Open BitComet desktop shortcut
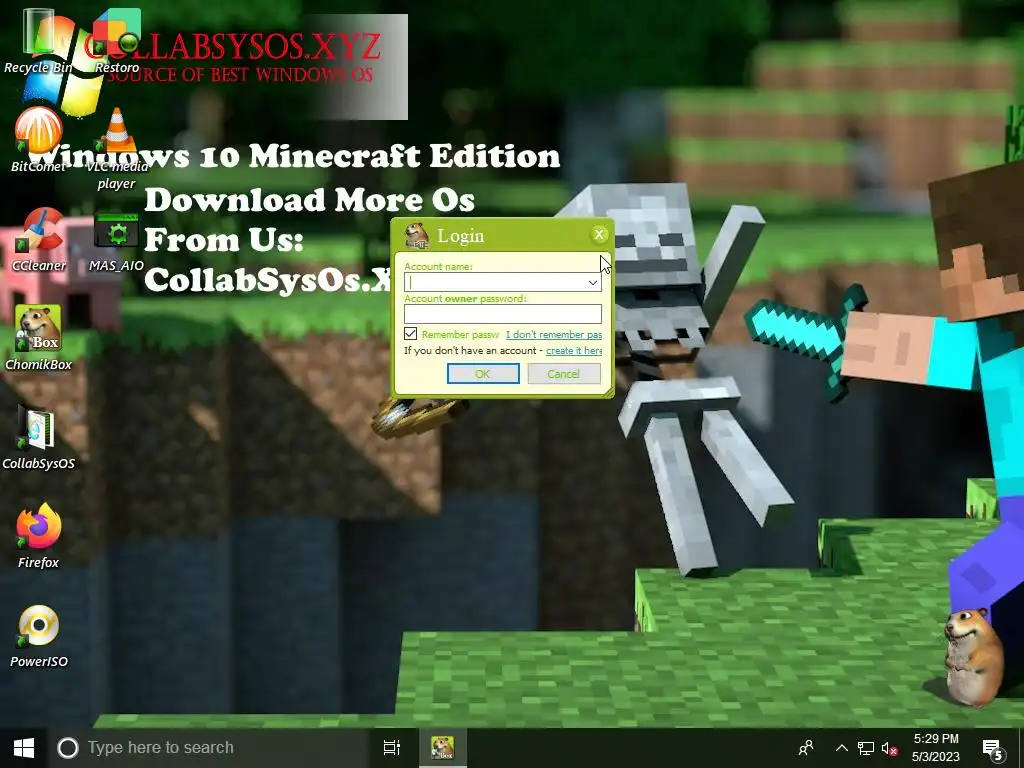 click(x=39, y=140)
